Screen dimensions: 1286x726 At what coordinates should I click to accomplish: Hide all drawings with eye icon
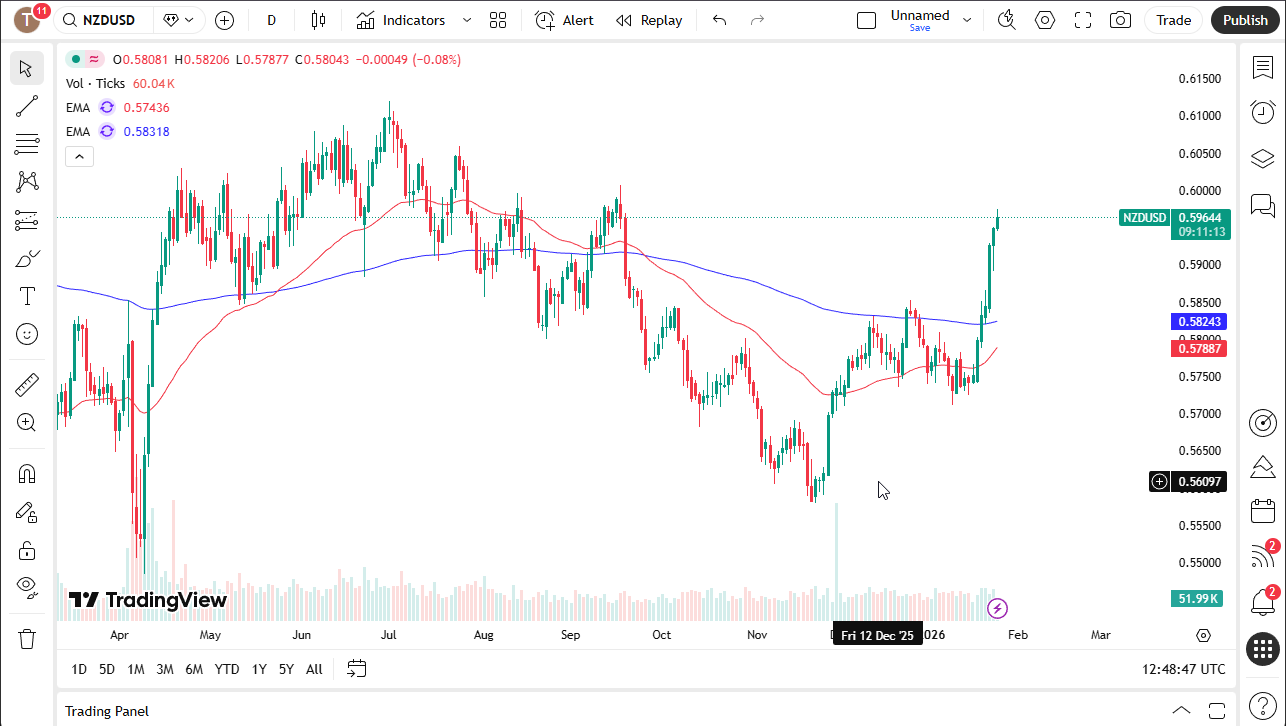point(27,586)
